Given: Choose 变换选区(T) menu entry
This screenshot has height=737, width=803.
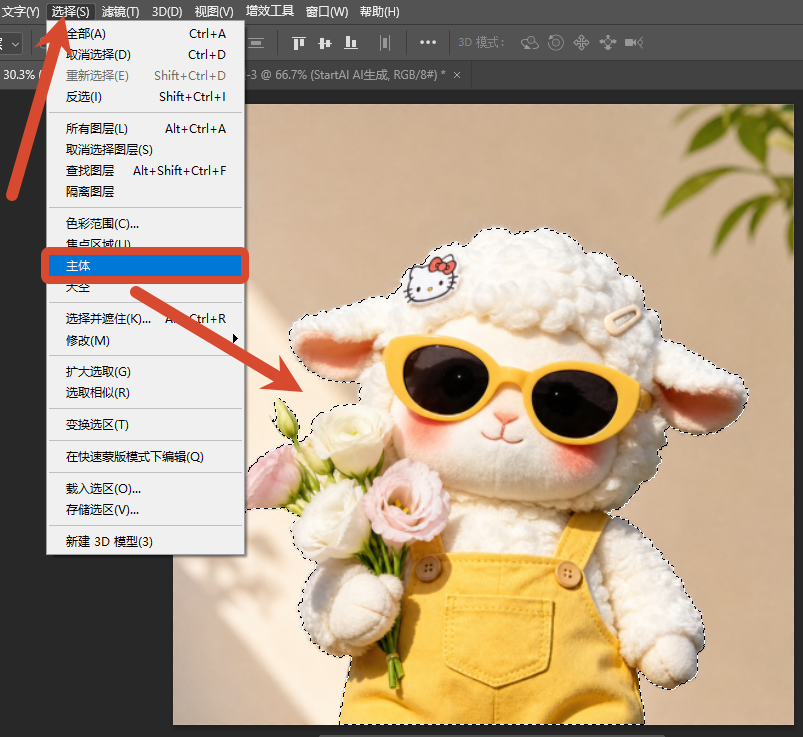Looking at the screenshot, I should pyautogui.click(x=145, y=425).
